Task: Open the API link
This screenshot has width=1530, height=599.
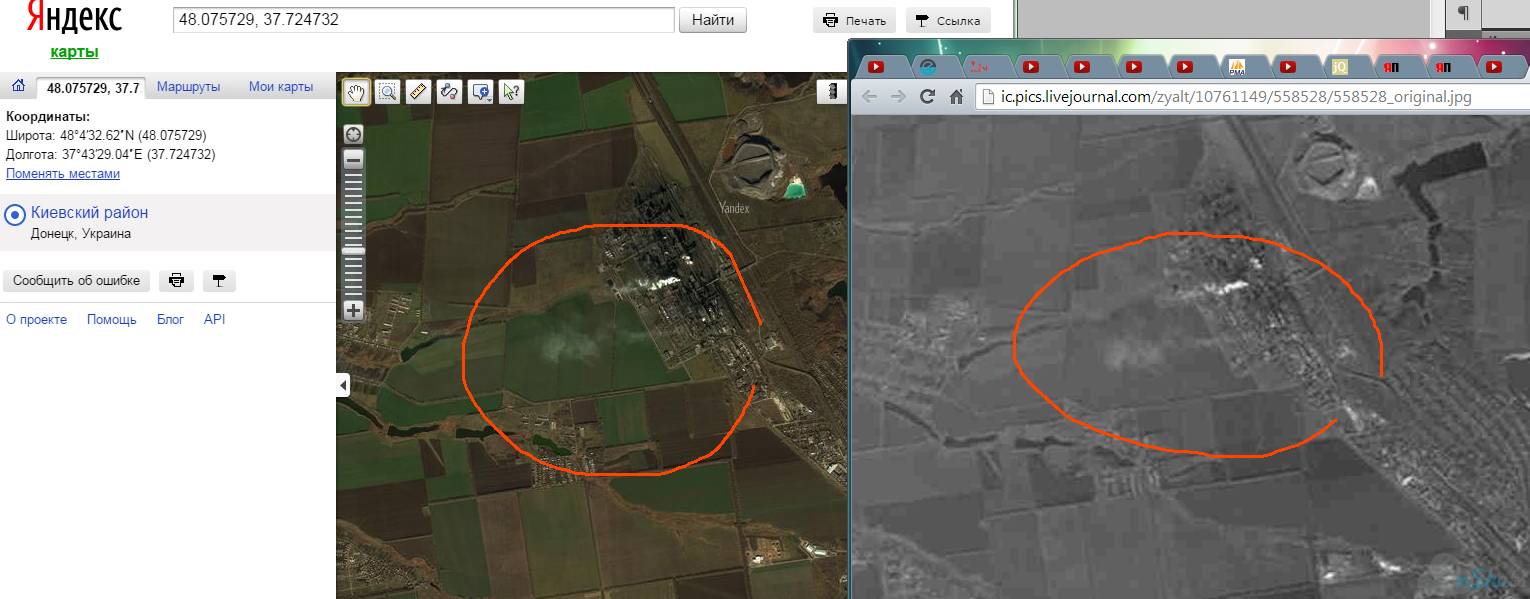Action: (214, 319)
